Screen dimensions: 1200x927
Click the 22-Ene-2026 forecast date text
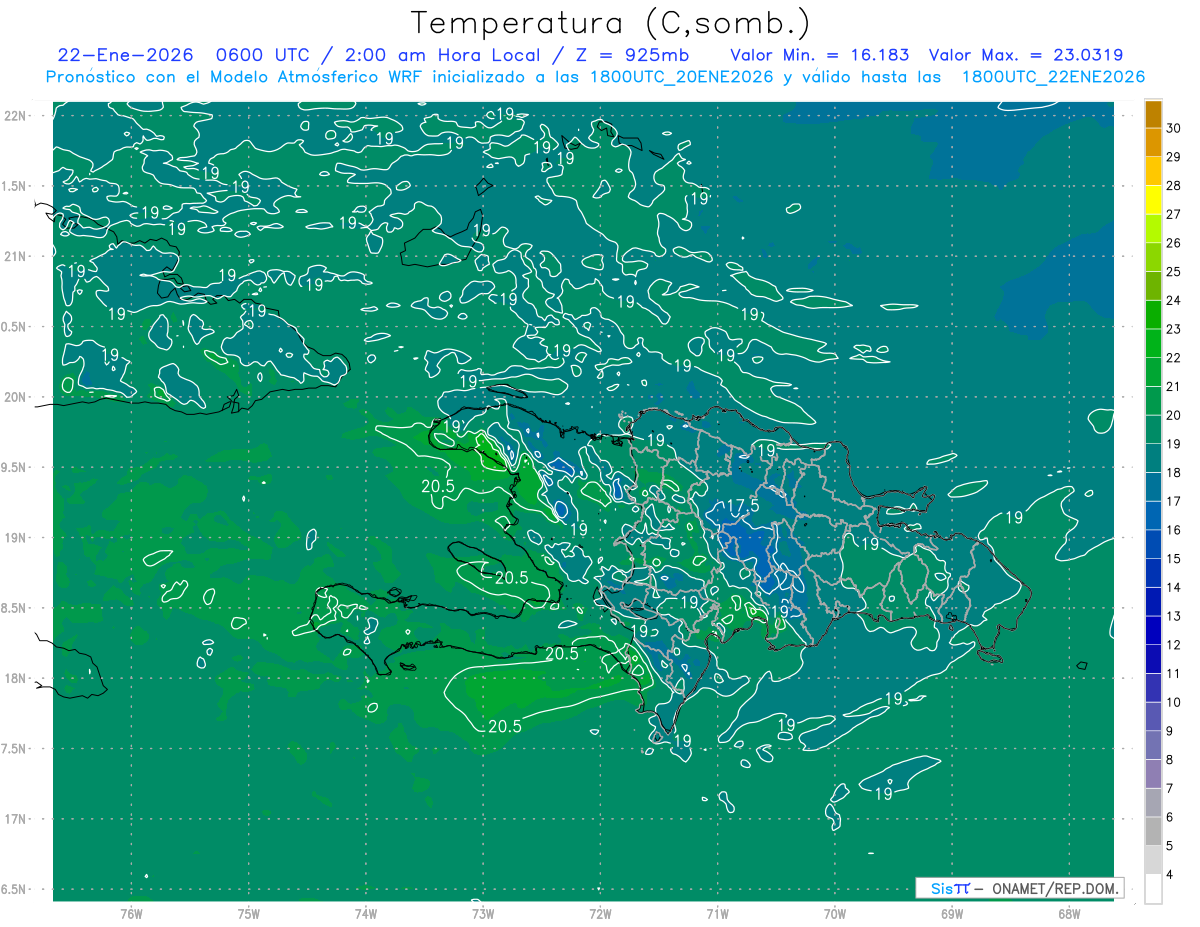point(125,55)
